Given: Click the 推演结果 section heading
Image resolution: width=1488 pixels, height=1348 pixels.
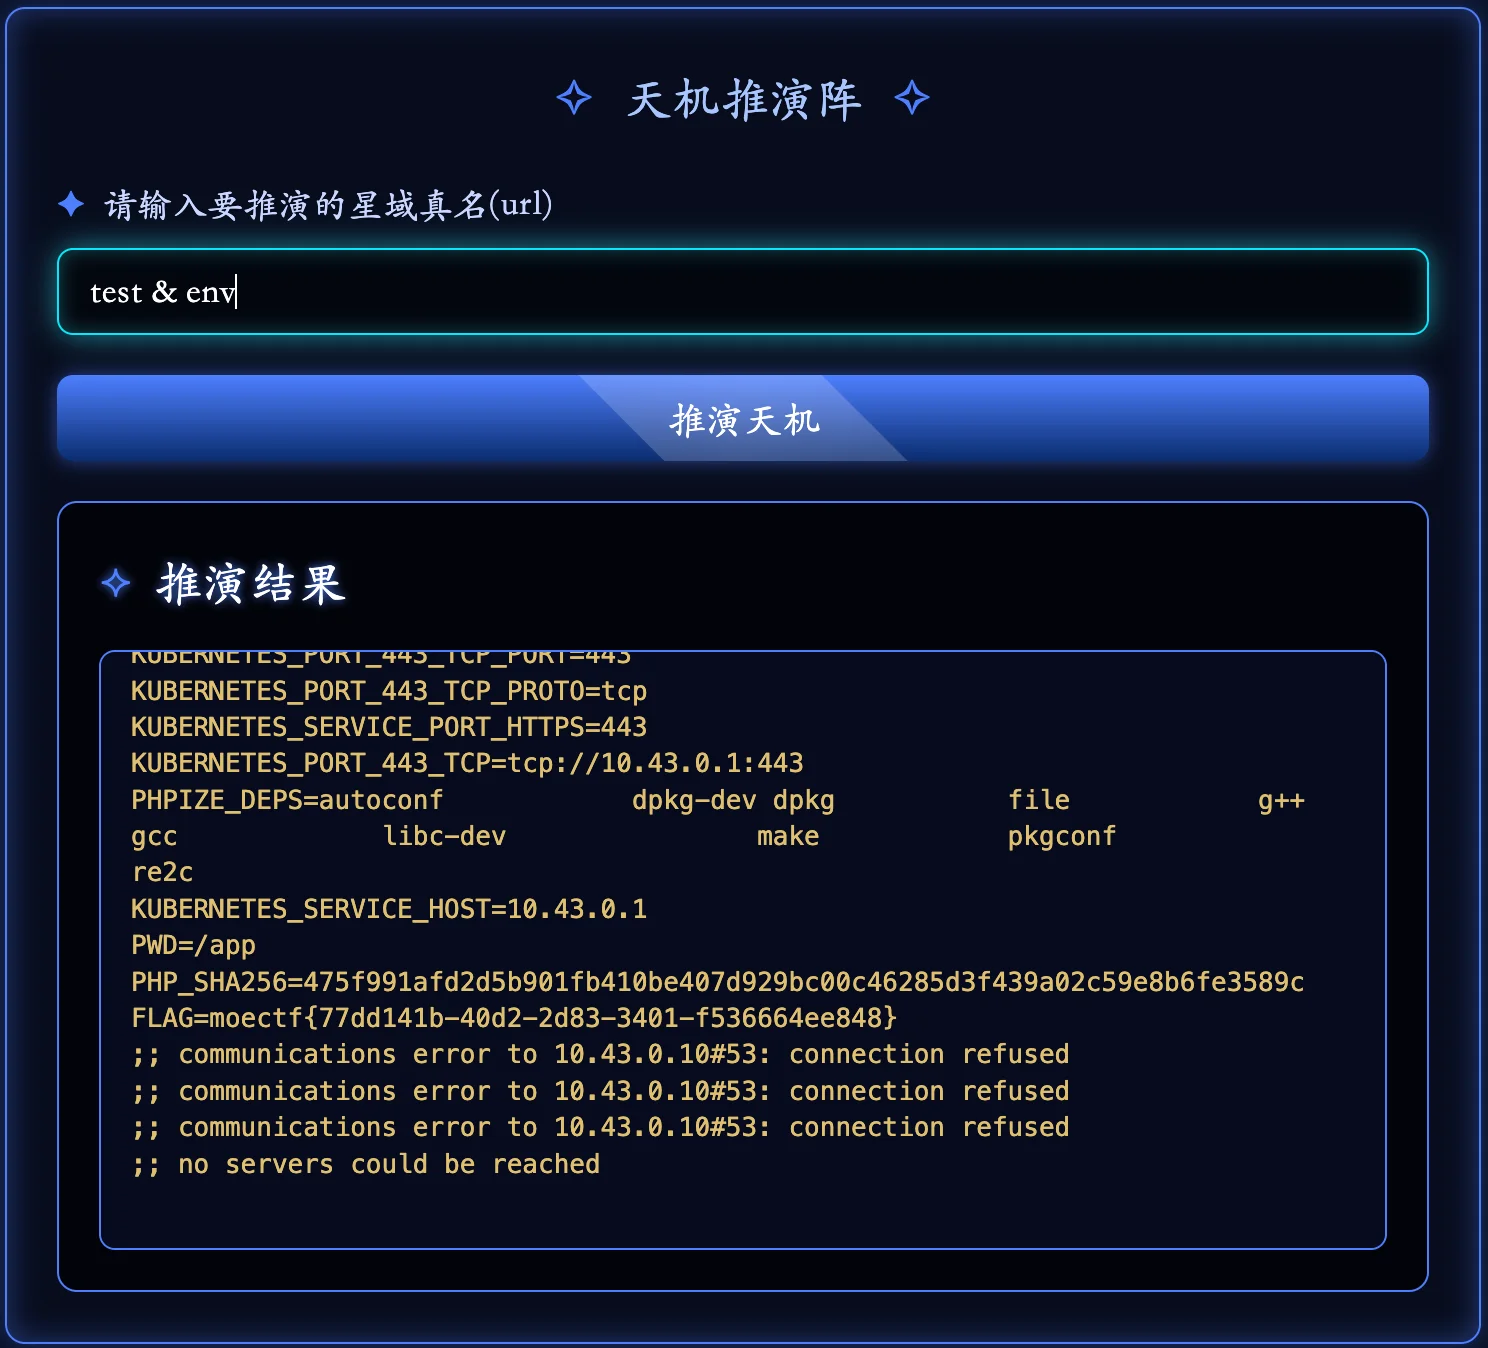Looking at the screenshot, I should [251, 584].
